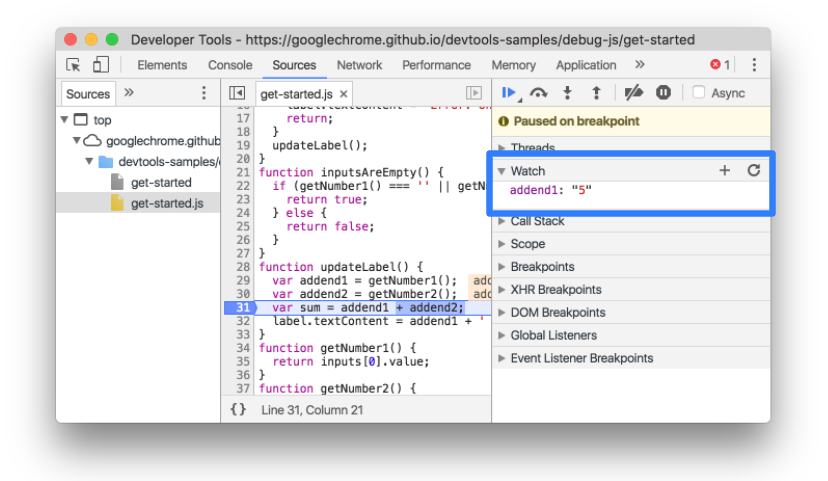
Task: Refresh the watch expressions
Action: [x=754, y=170]
